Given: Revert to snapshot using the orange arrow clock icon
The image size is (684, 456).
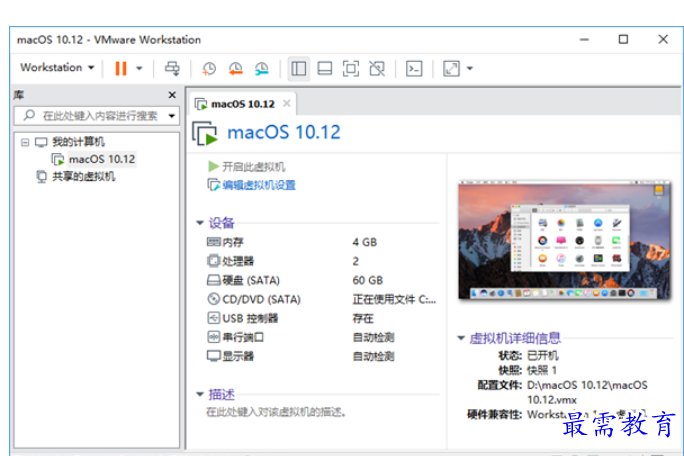Looking at the screenshot, I should [236, 69].
